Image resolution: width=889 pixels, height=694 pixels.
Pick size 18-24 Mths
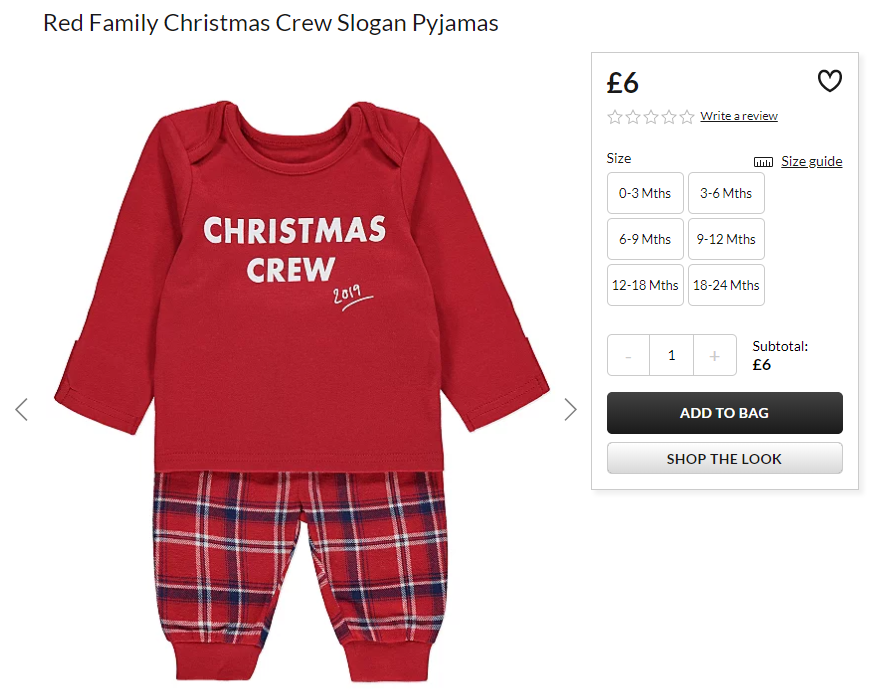click(726, 285)
